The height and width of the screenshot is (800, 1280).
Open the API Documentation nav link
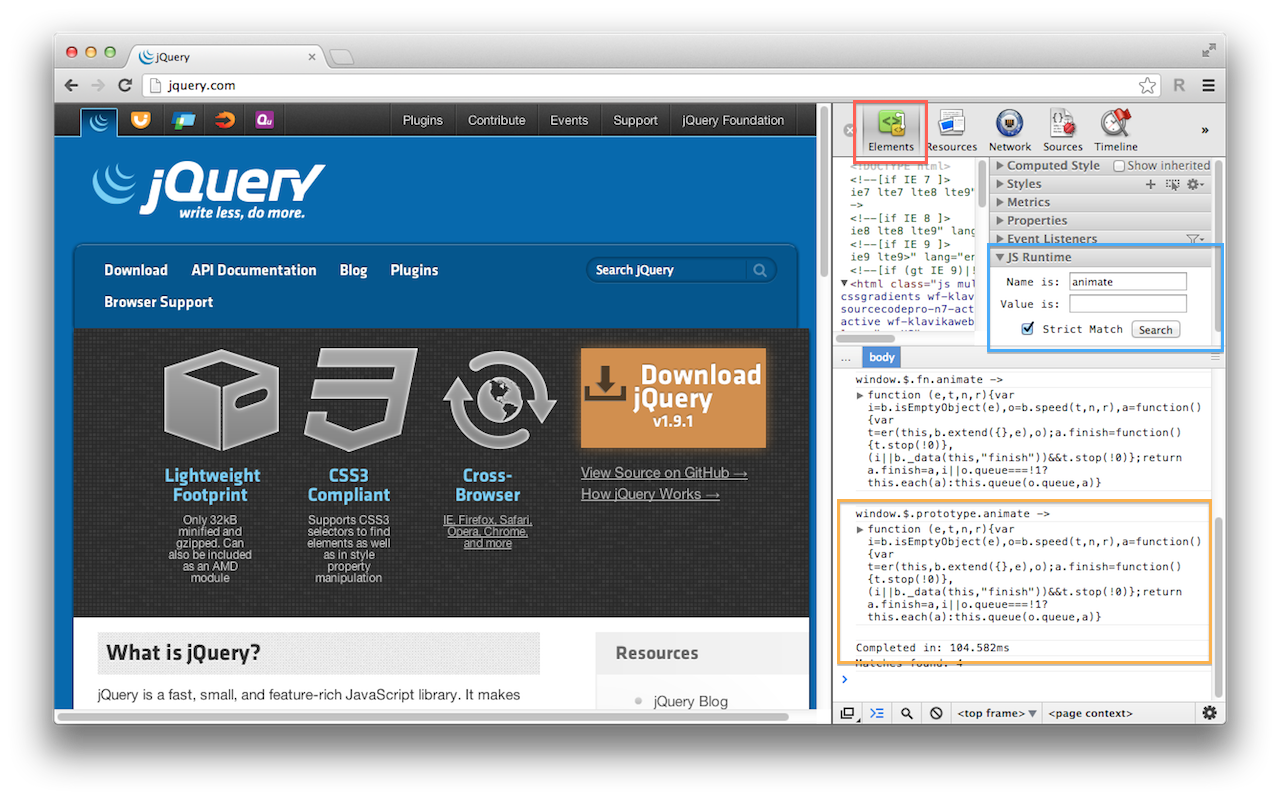[x=254, y=270]
